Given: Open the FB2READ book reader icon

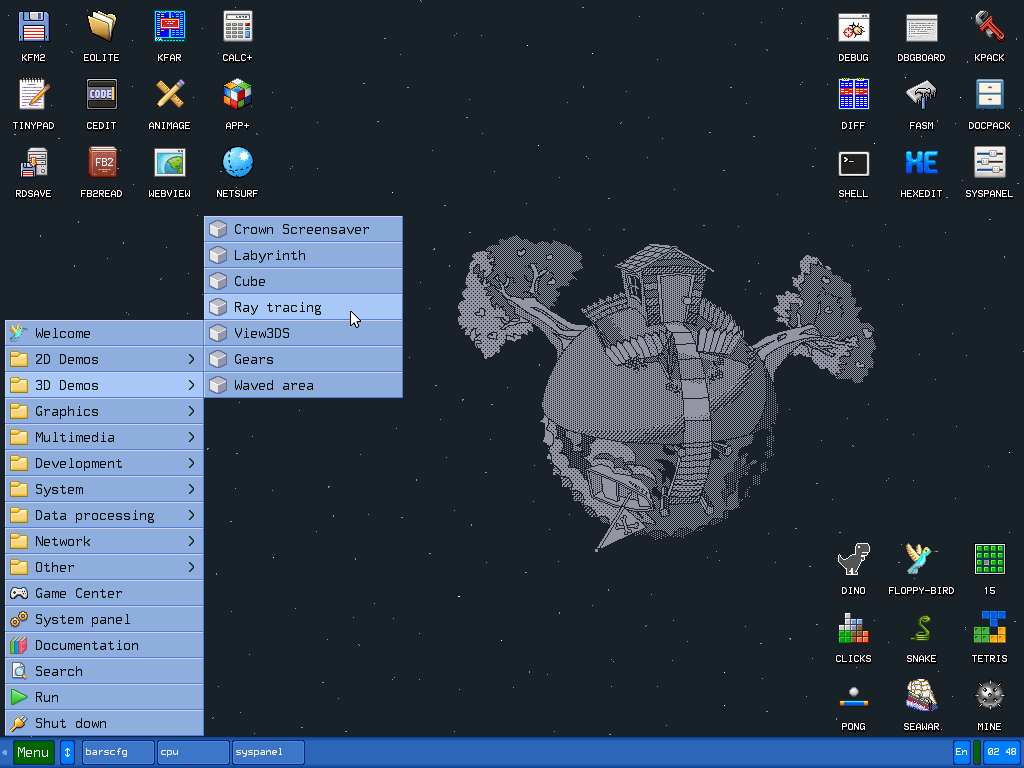Looking at the screenshot, I should (101, 163).
